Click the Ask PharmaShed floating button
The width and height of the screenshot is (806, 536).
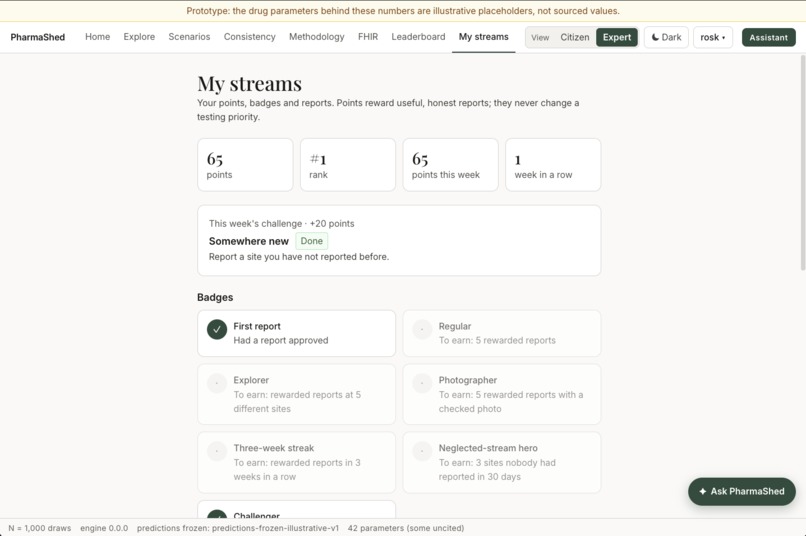(x=742, y=491)
